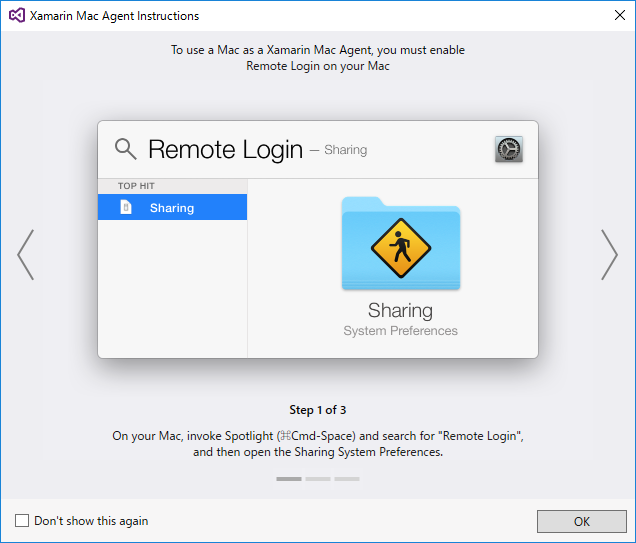
Task: Click the OK button
Action: (582, 521)
